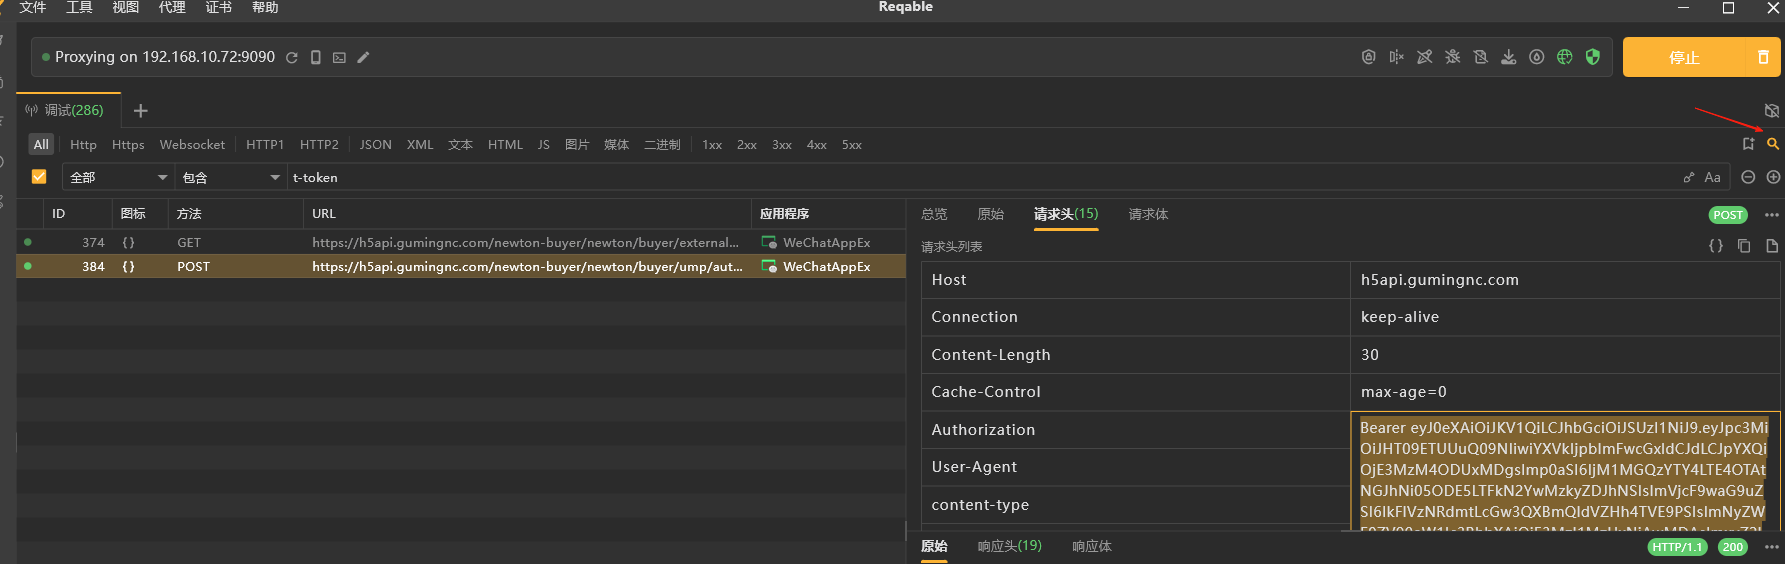This screenshot has width=1785, height=564.
Task: Click the orange search magnifier icon
Action: coord(1772,144)
